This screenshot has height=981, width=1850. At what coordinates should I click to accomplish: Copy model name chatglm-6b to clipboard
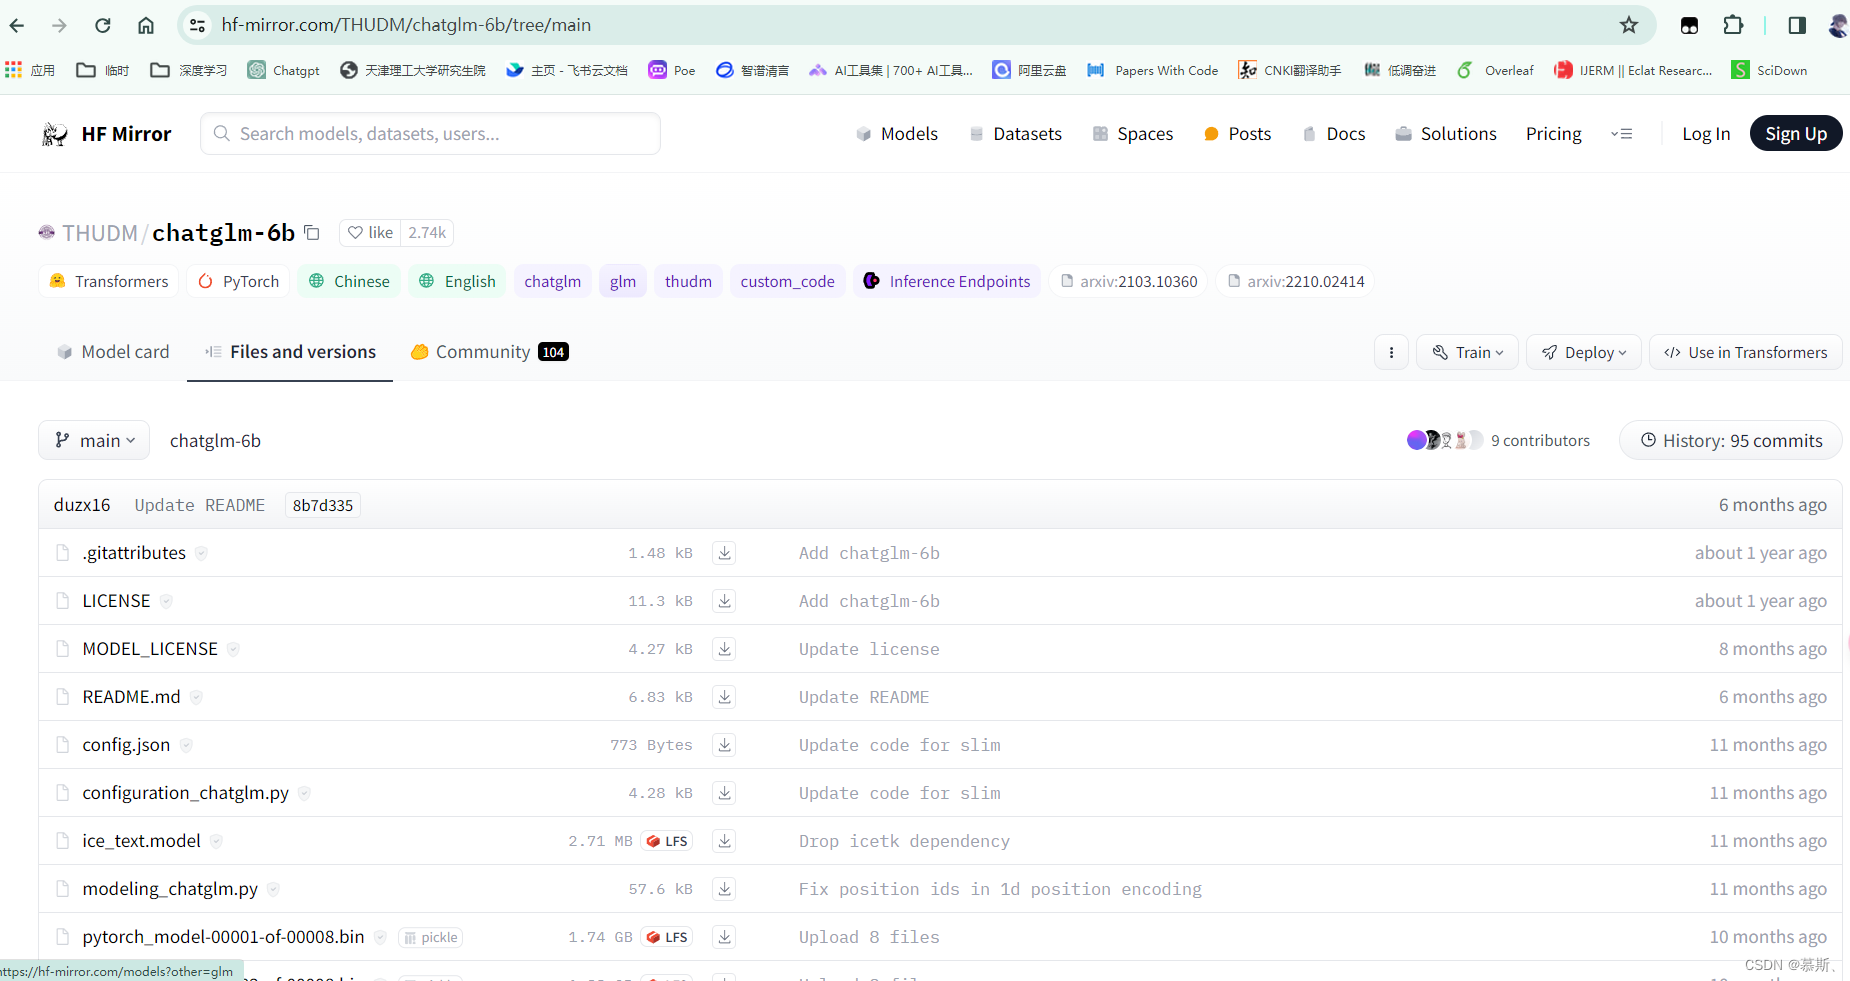coord(312,233)
